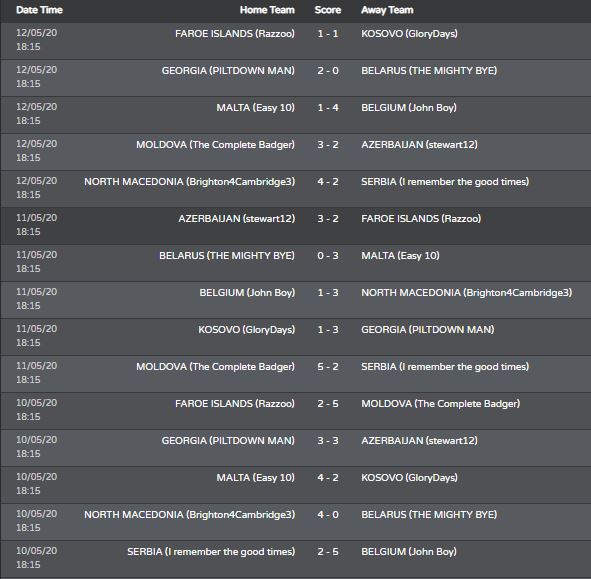Click SERBIA (I remember the good times) home on 10/05/20
This screenshot has height=579, width=591.
(x=211, y=551)
